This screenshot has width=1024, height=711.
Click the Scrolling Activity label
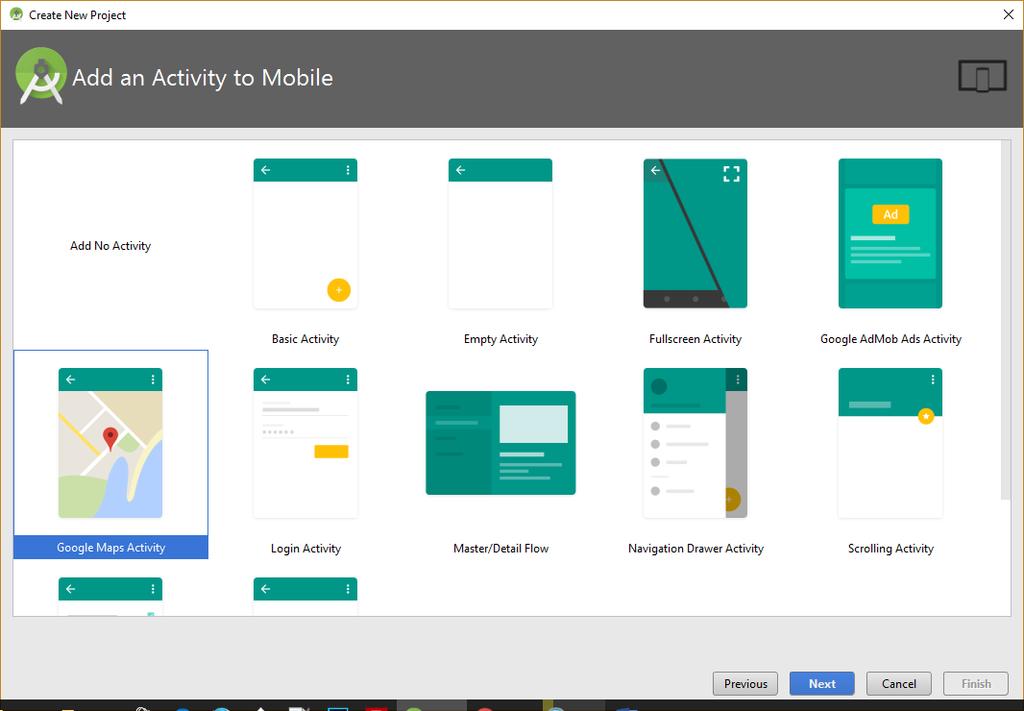pyautogui.click(x=890, y=548)
